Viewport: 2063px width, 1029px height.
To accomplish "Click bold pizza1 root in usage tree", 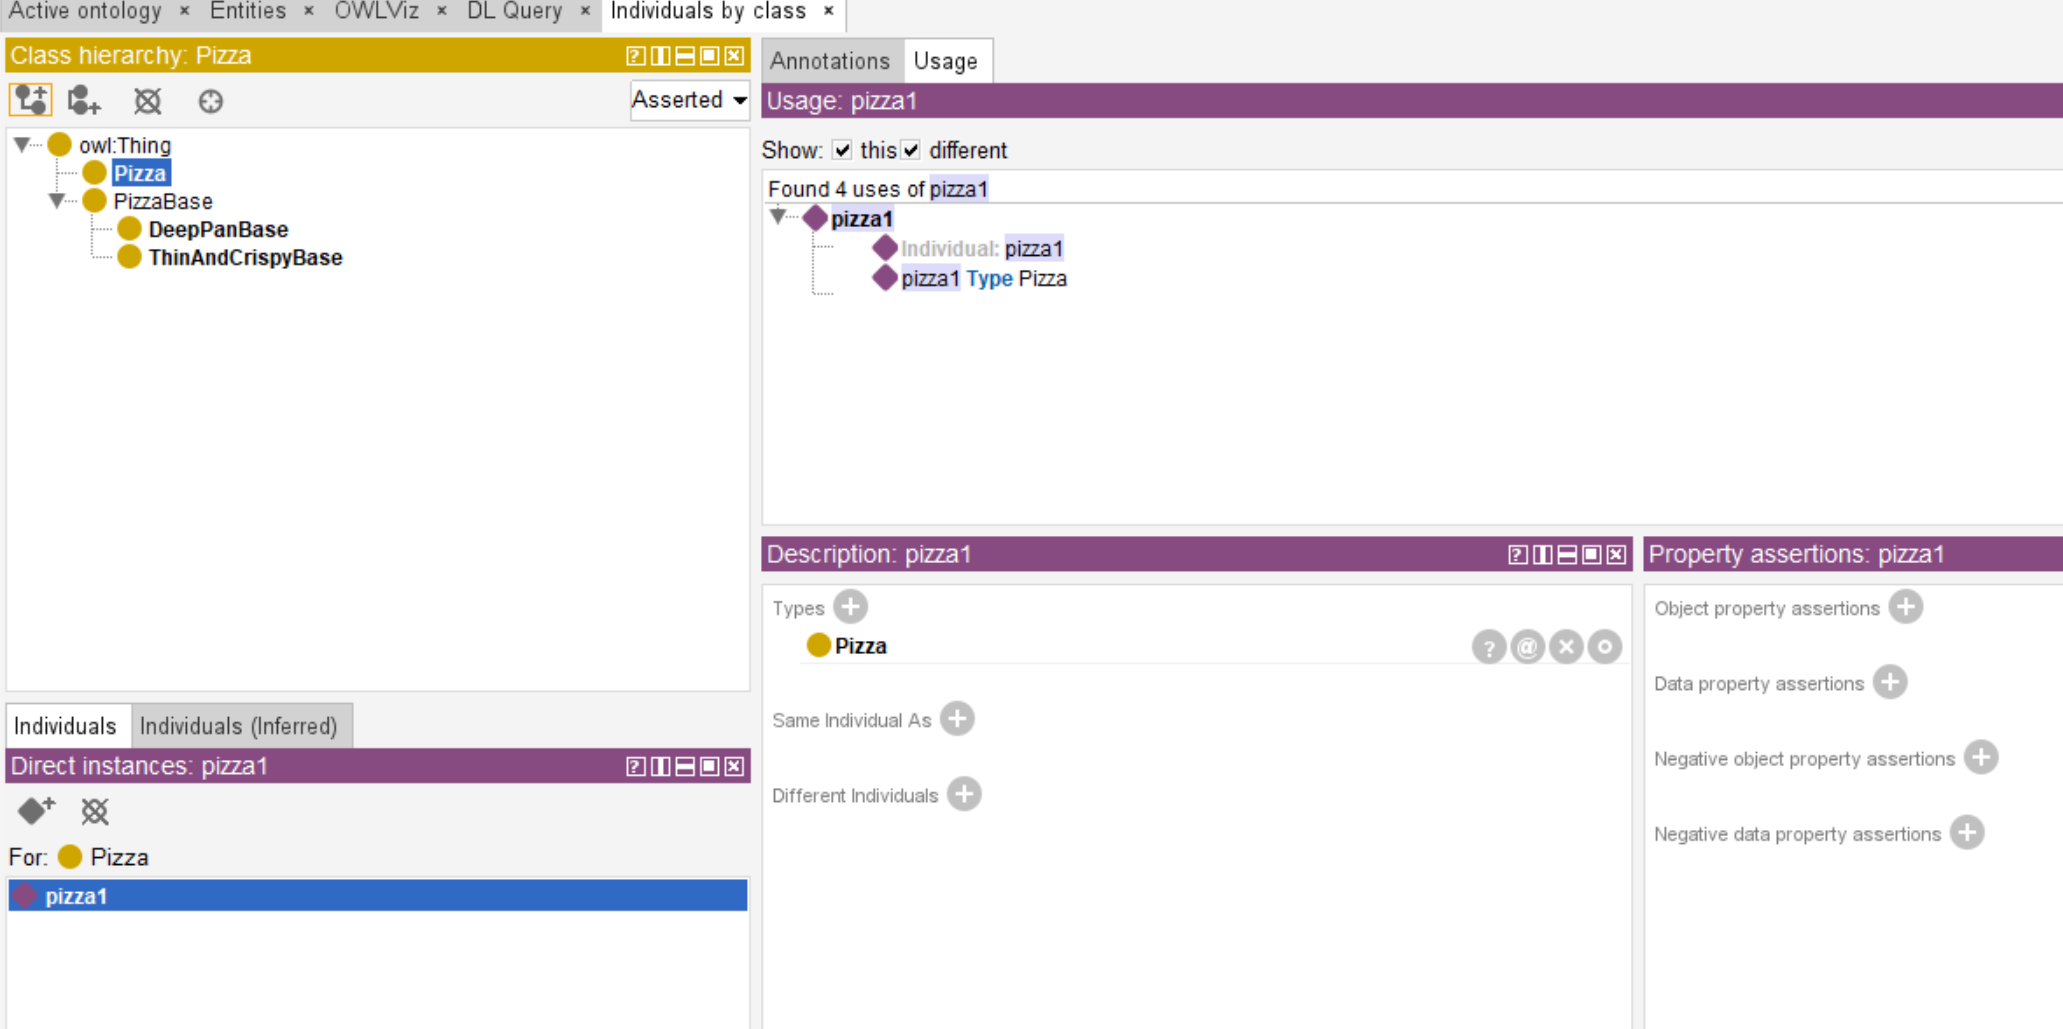I will pos(862,218).
